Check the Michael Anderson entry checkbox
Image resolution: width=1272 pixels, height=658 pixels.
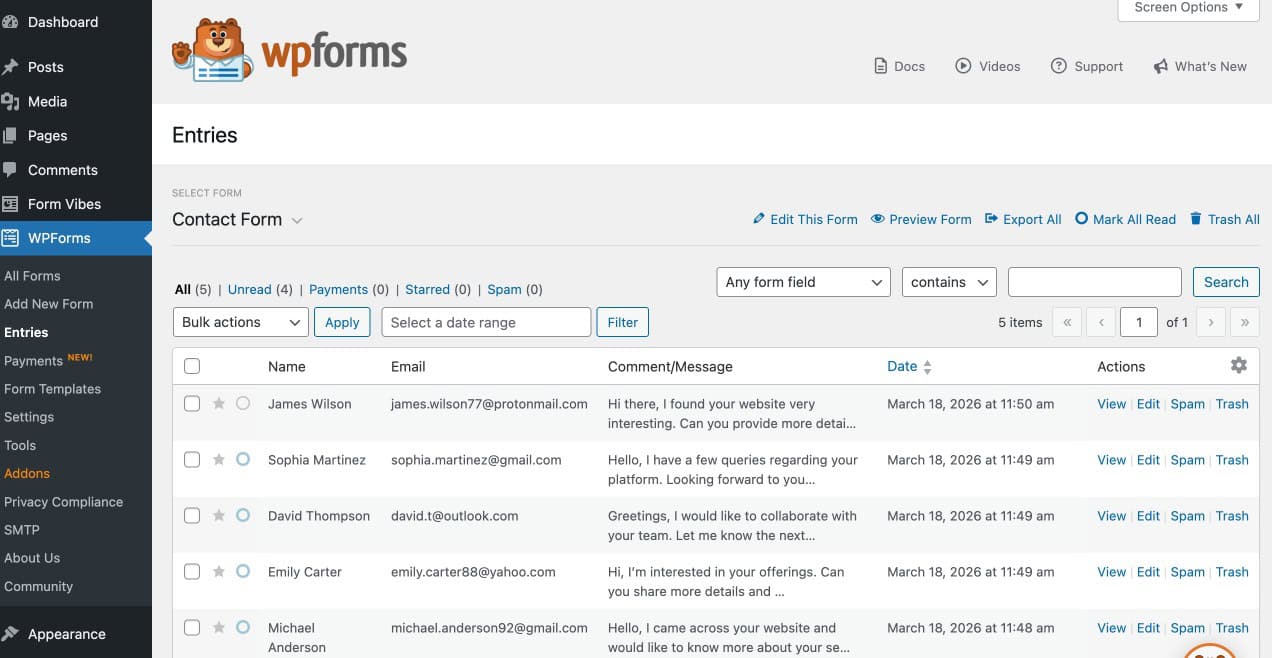(192, 628)
